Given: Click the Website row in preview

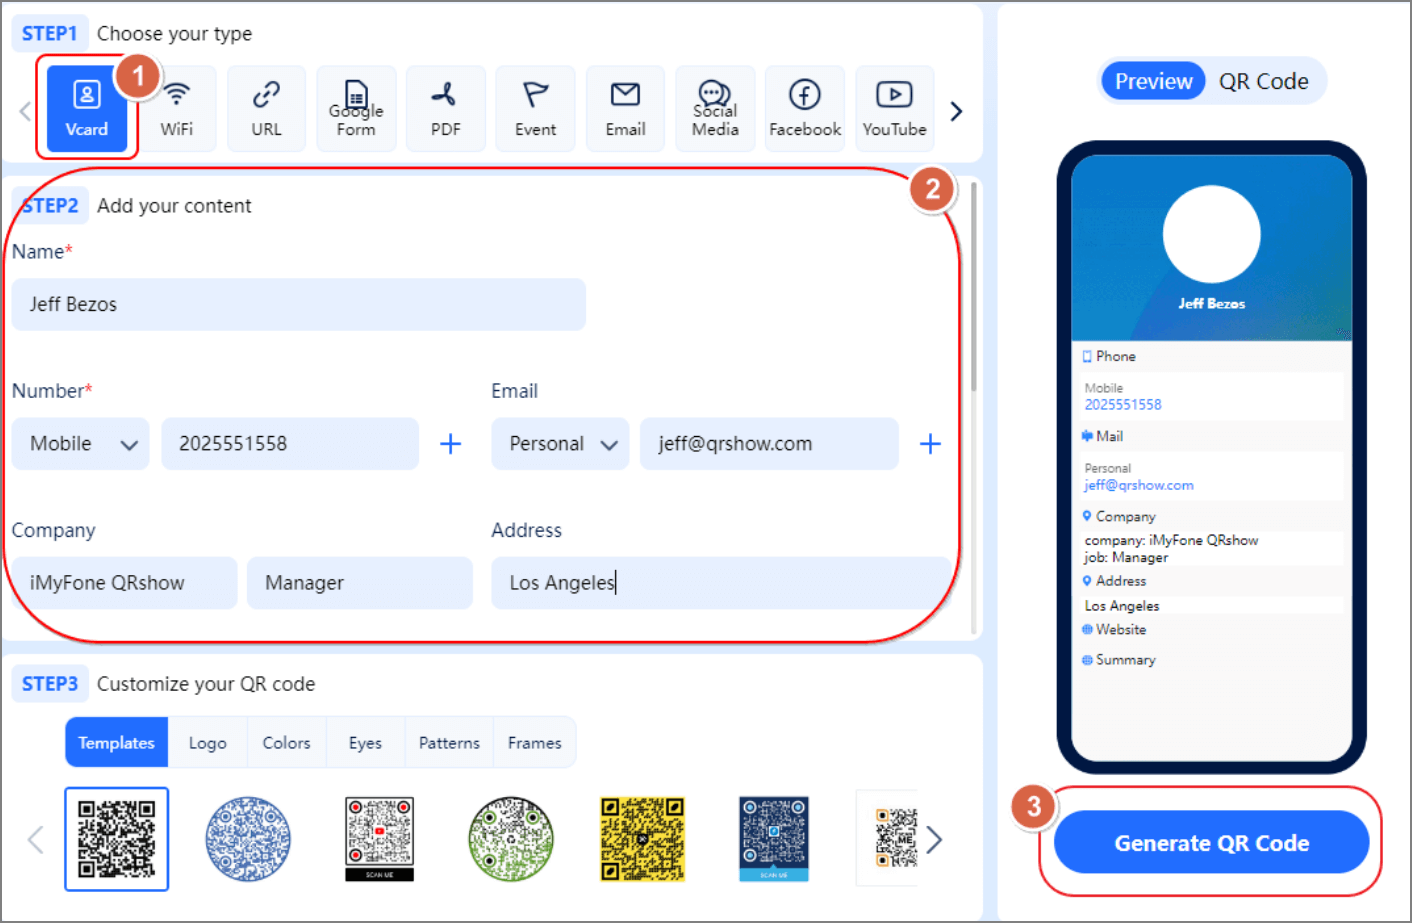Looking at the screenshot, I should (x=1211, y=630).
